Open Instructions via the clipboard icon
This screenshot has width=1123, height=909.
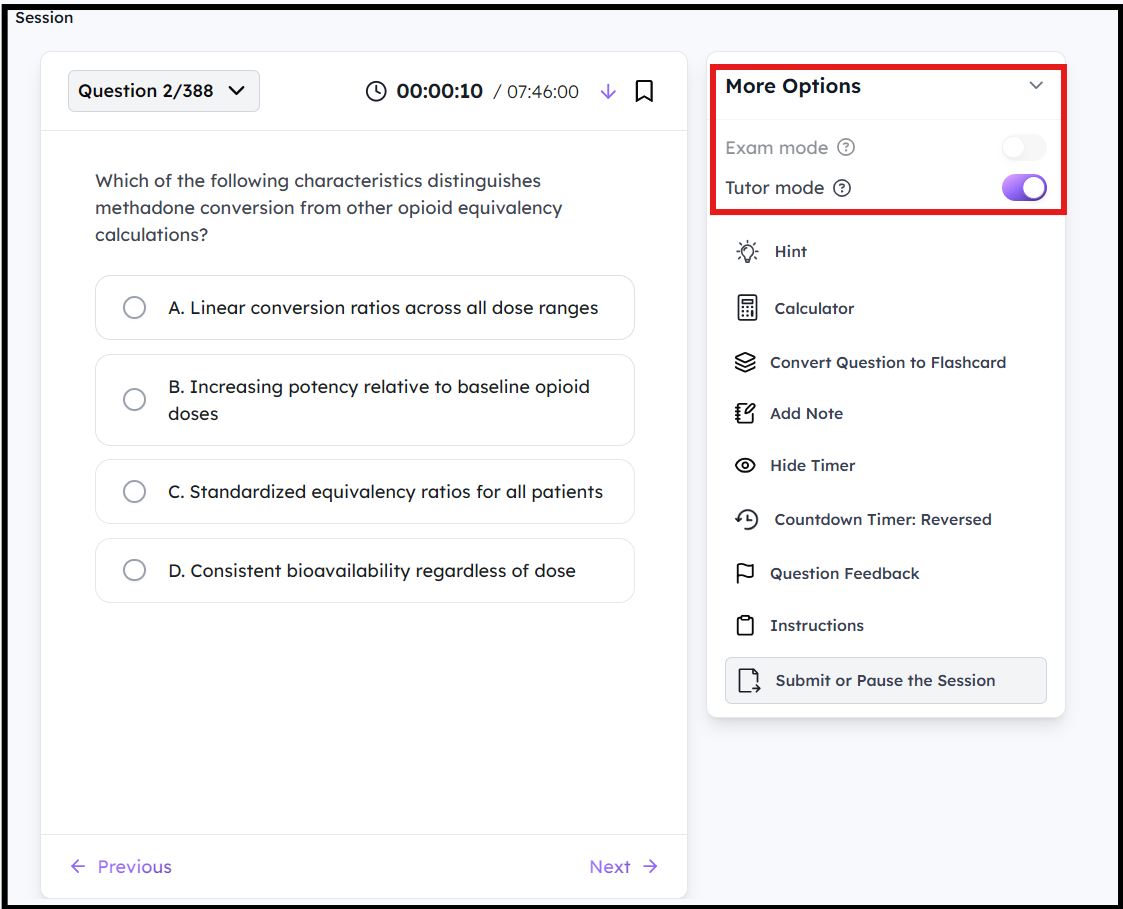coord(745,625)
